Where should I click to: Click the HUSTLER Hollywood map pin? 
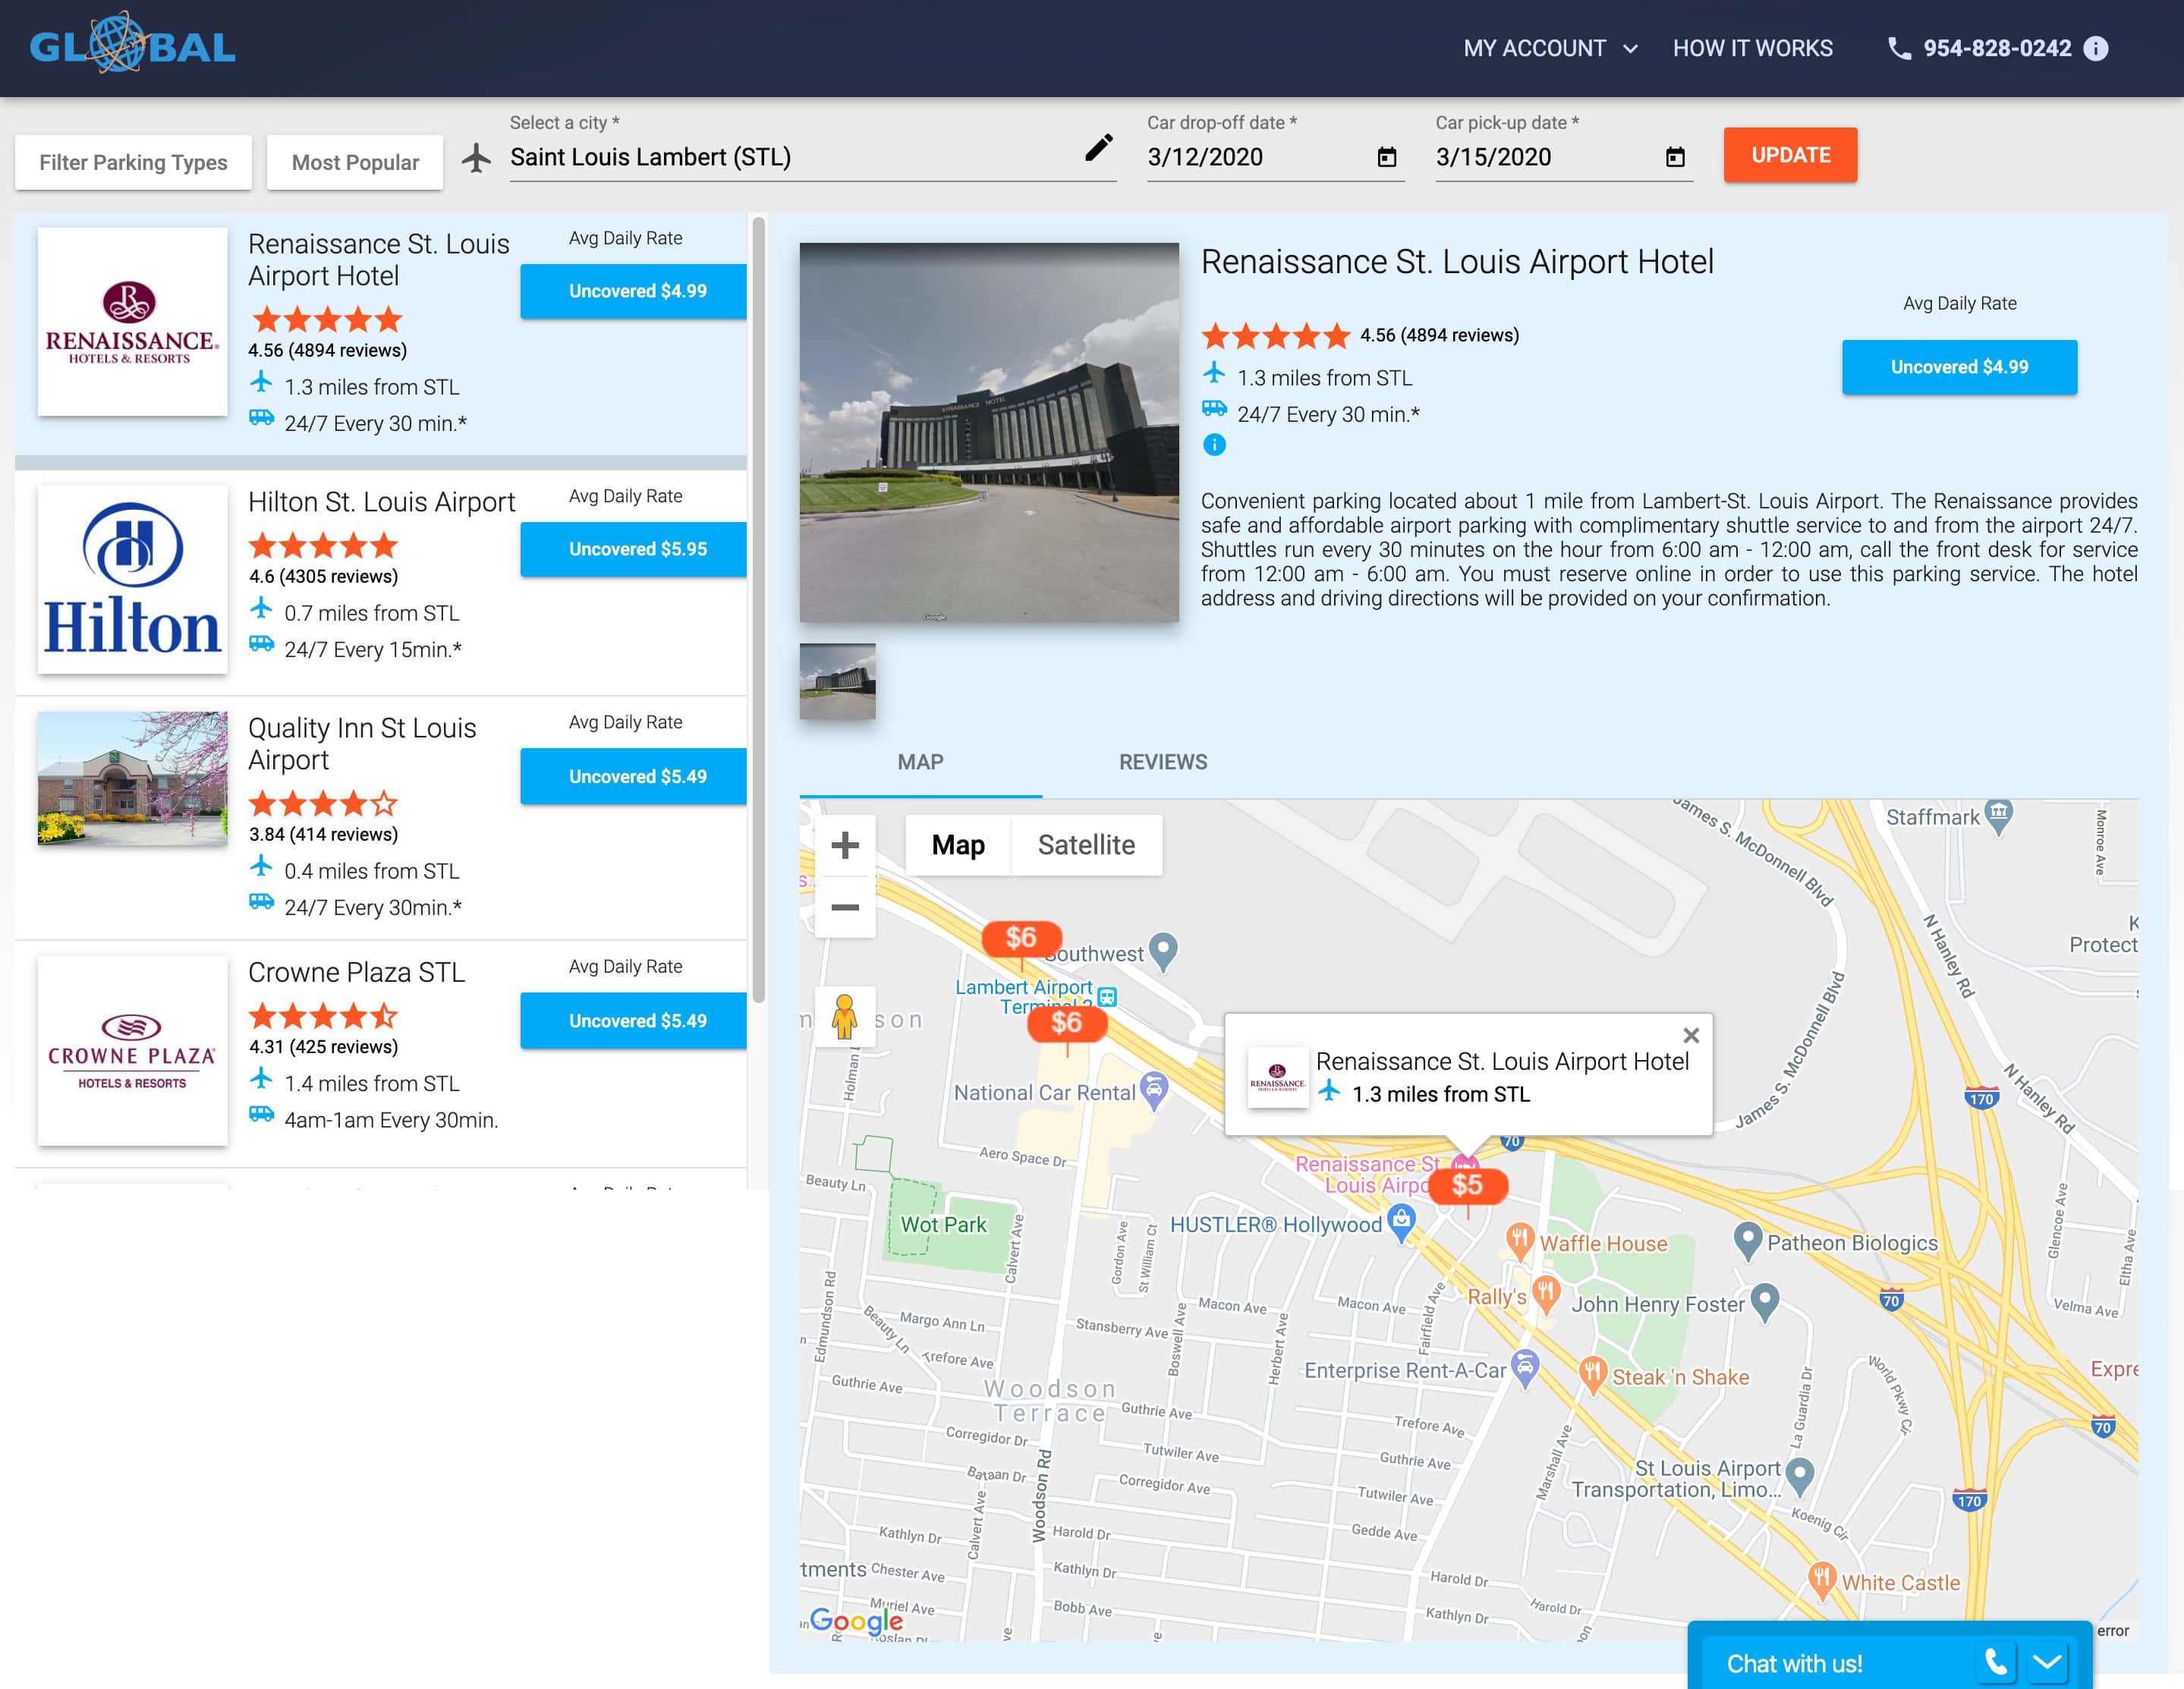coord(1401,1222)
